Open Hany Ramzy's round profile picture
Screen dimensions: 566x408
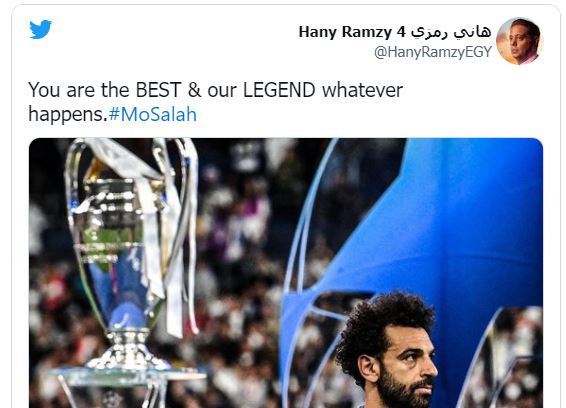pos(519,41)
